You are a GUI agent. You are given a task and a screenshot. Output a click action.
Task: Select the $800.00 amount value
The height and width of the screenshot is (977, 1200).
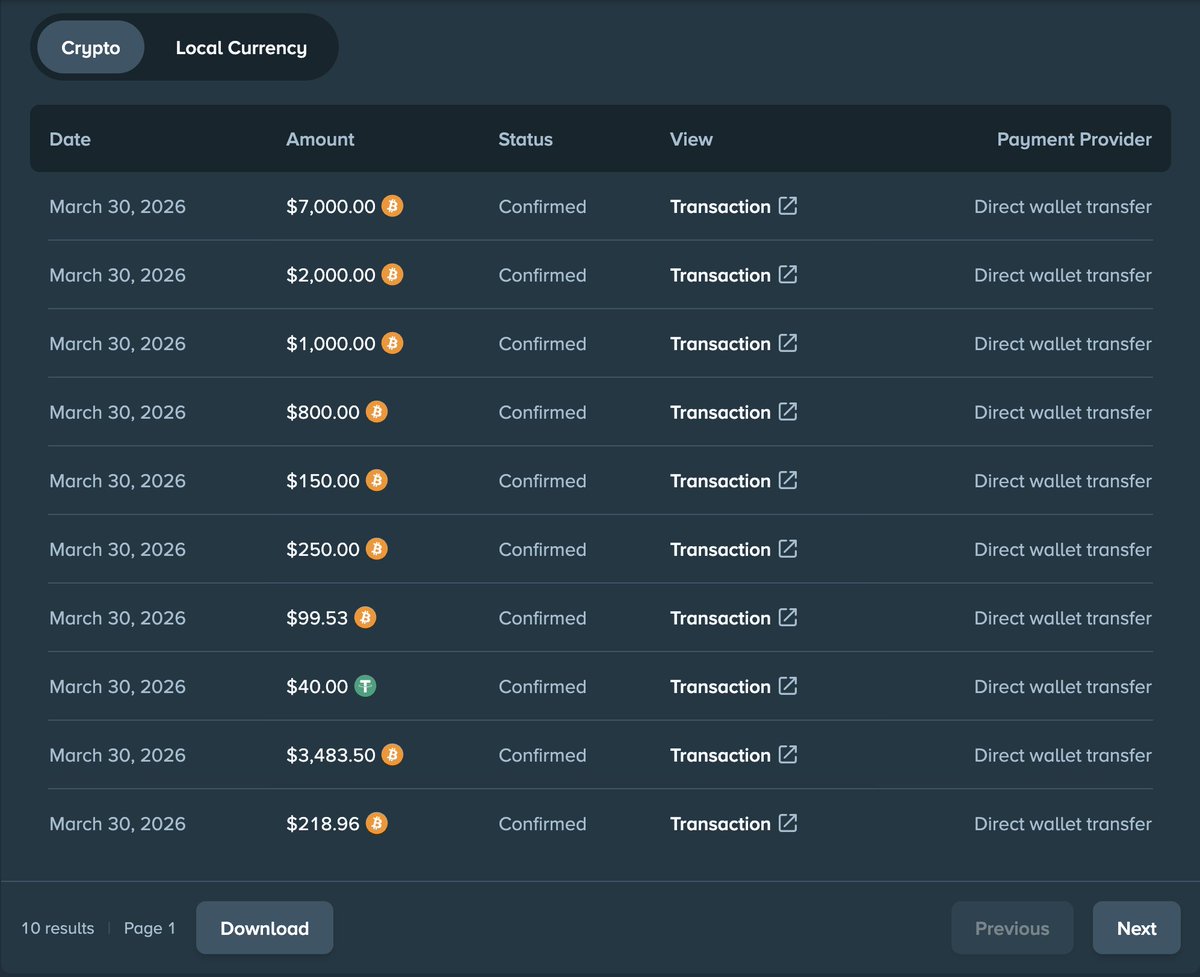[323, 412]
